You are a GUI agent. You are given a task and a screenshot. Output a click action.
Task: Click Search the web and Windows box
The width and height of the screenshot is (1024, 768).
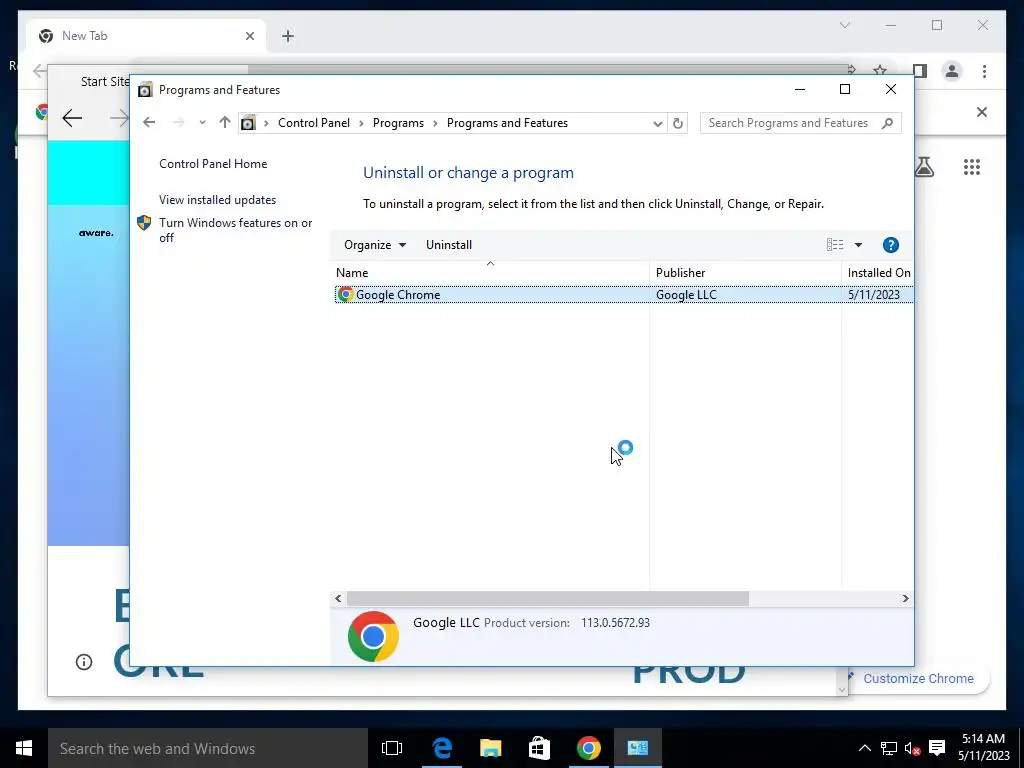coord(208,748)
